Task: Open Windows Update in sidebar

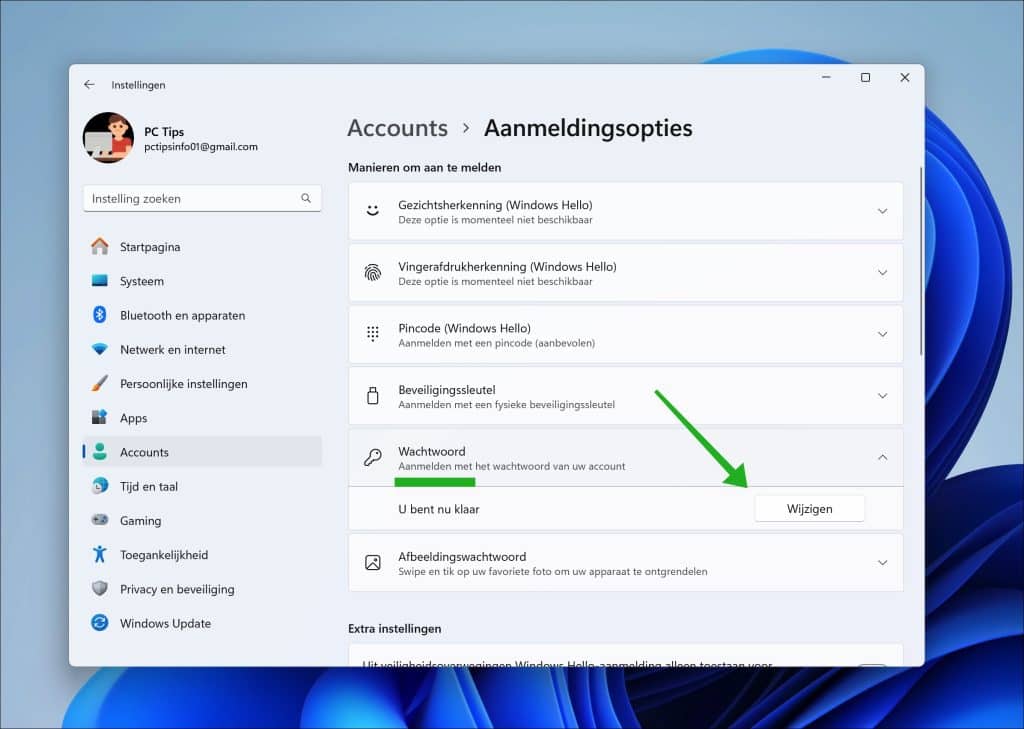Action: pyautogui.click(x=202, y=623)
